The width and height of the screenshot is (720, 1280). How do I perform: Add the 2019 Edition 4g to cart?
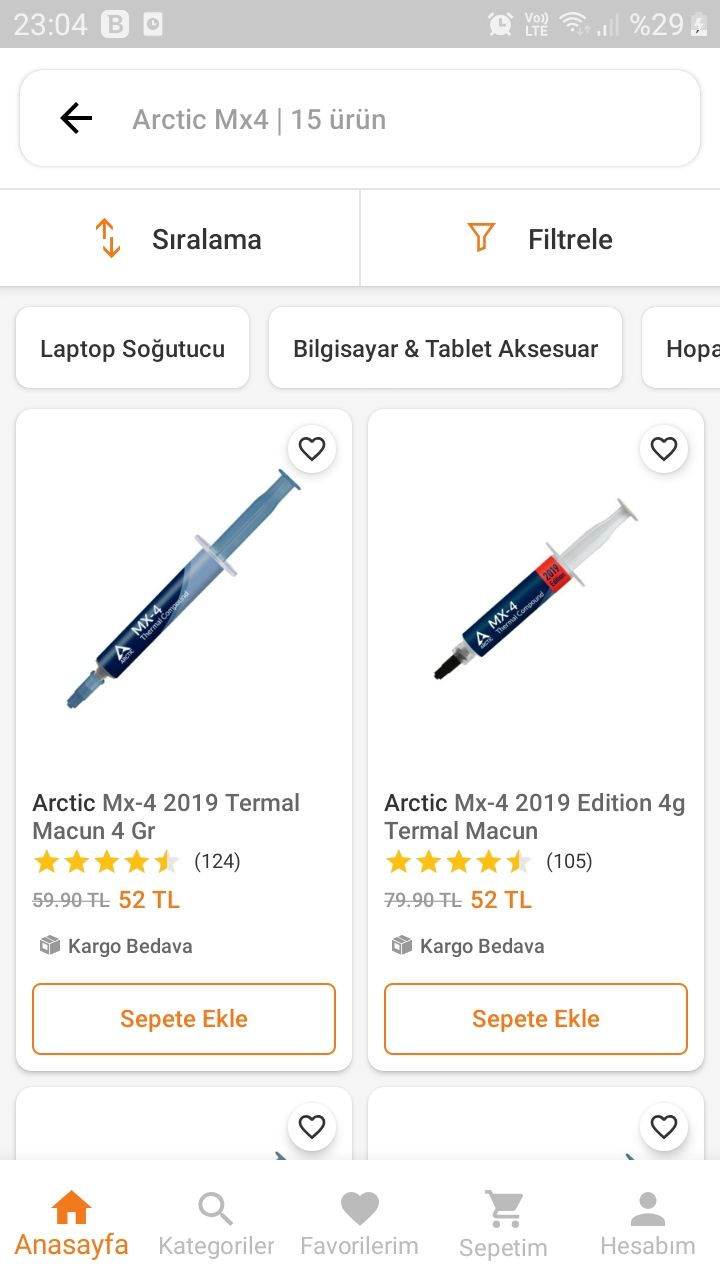(536, 1019)
